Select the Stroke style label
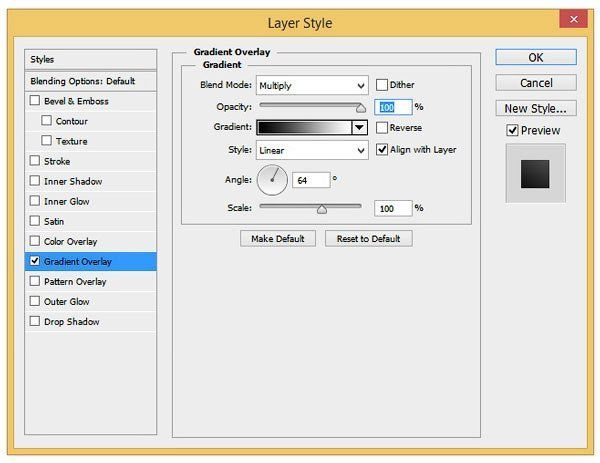 tap(57, 161)
